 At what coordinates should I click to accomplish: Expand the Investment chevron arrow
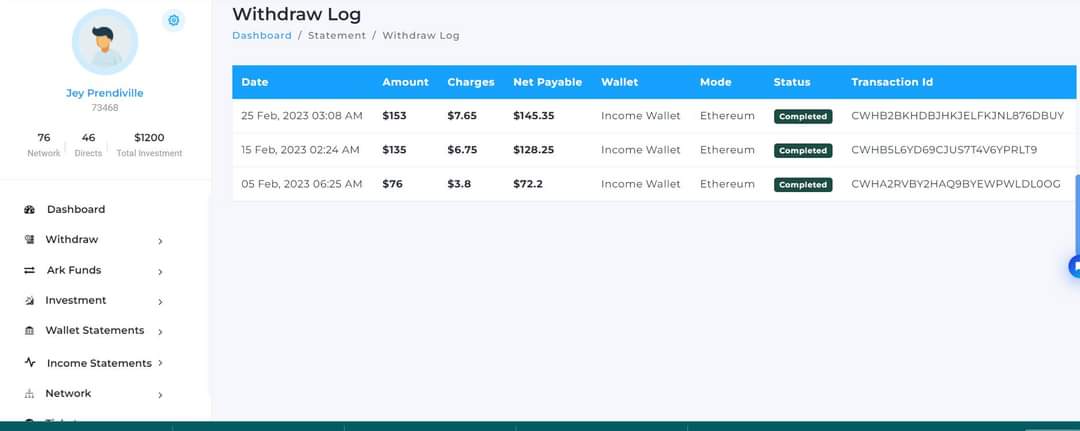160,302
